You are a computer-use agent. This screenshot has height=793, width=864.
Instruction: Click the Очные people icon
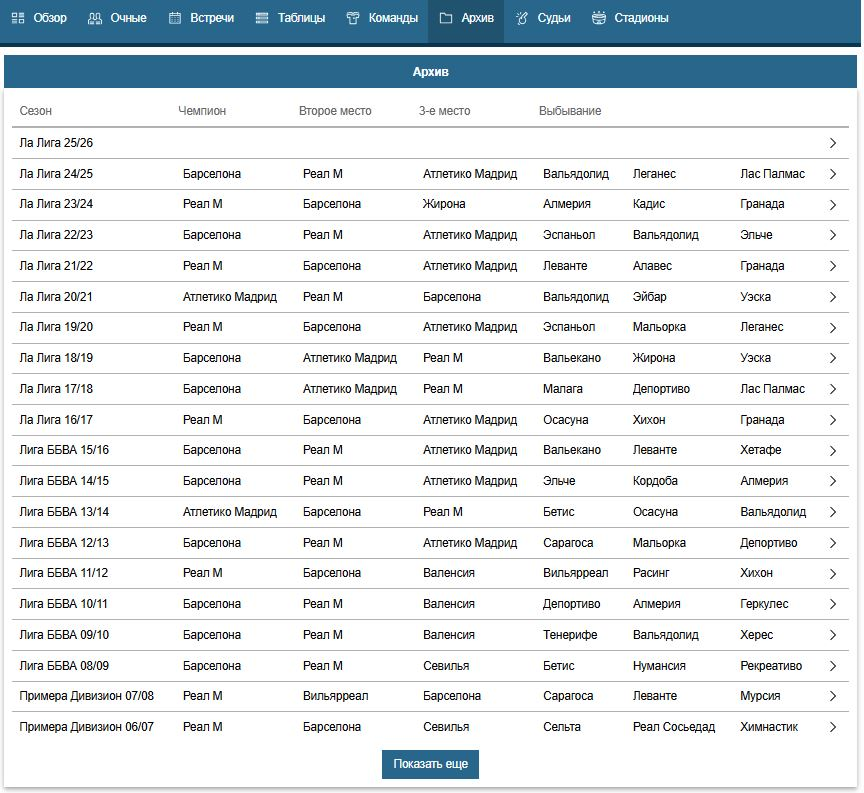coord(95,18)
